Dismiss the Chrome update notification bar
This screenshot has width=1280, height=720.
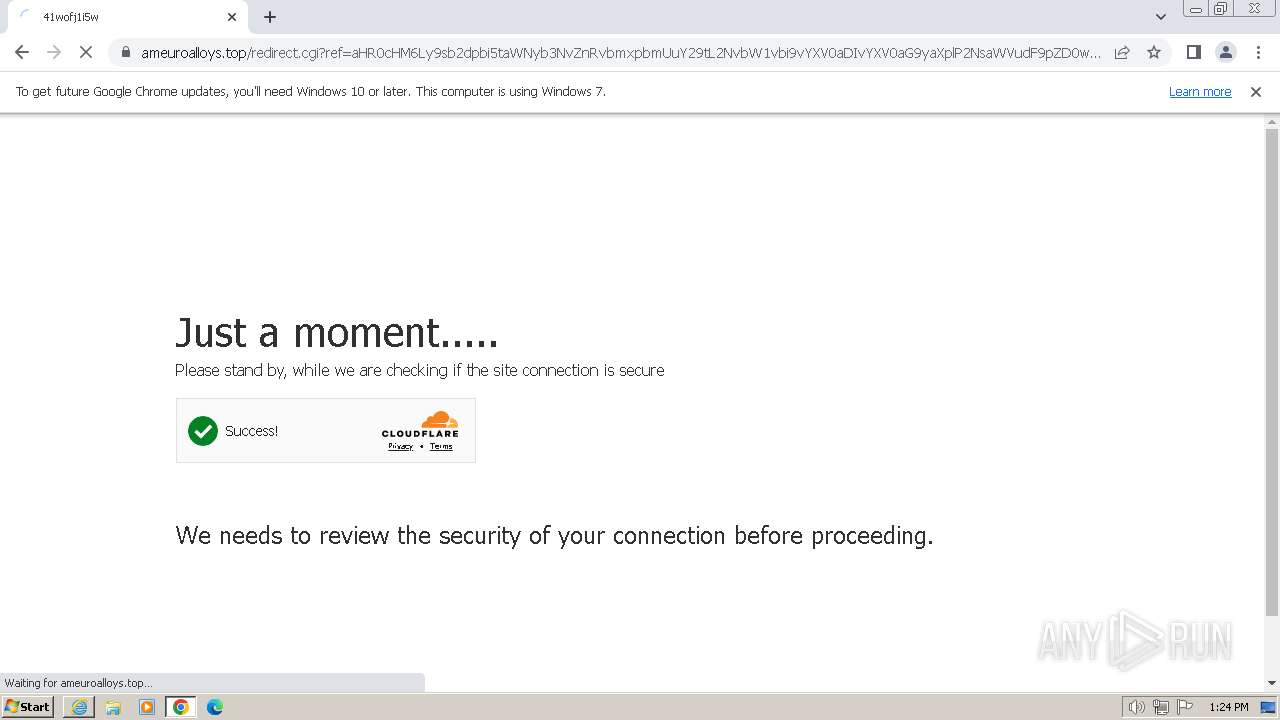click(x=1256, y=91)
